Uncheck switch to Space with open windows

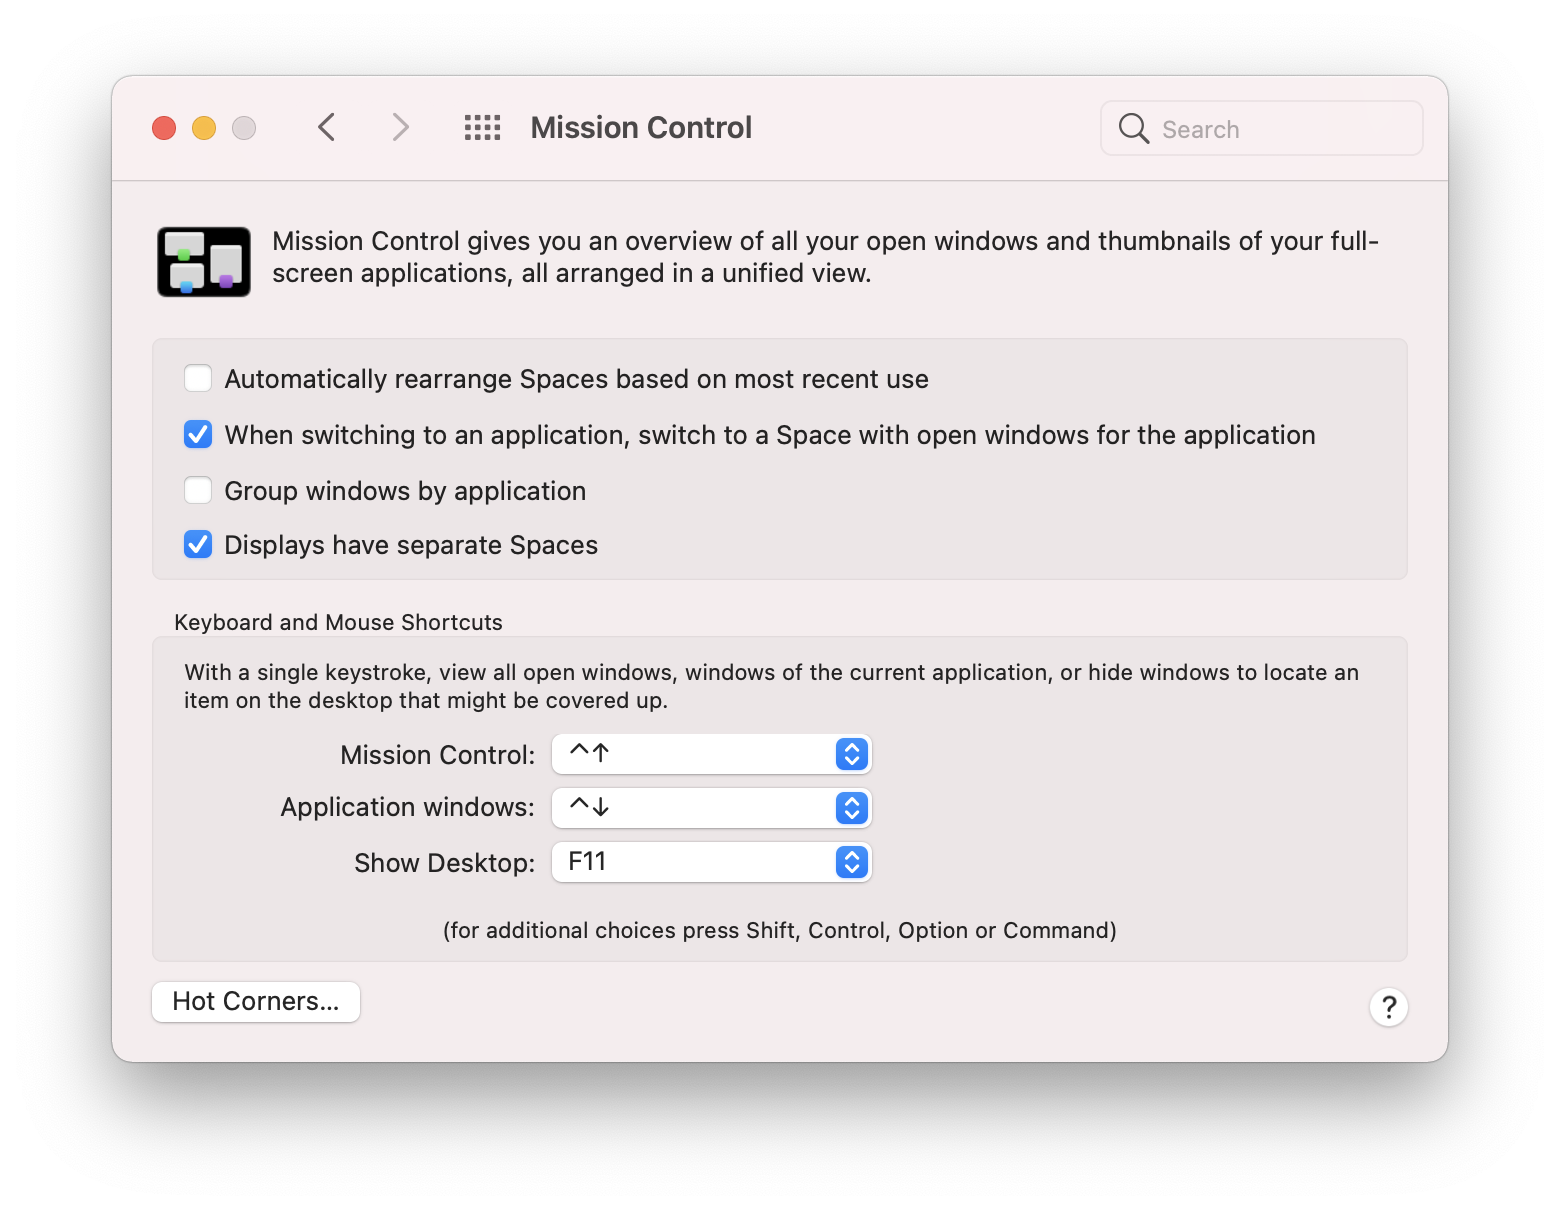pos(198,435)
